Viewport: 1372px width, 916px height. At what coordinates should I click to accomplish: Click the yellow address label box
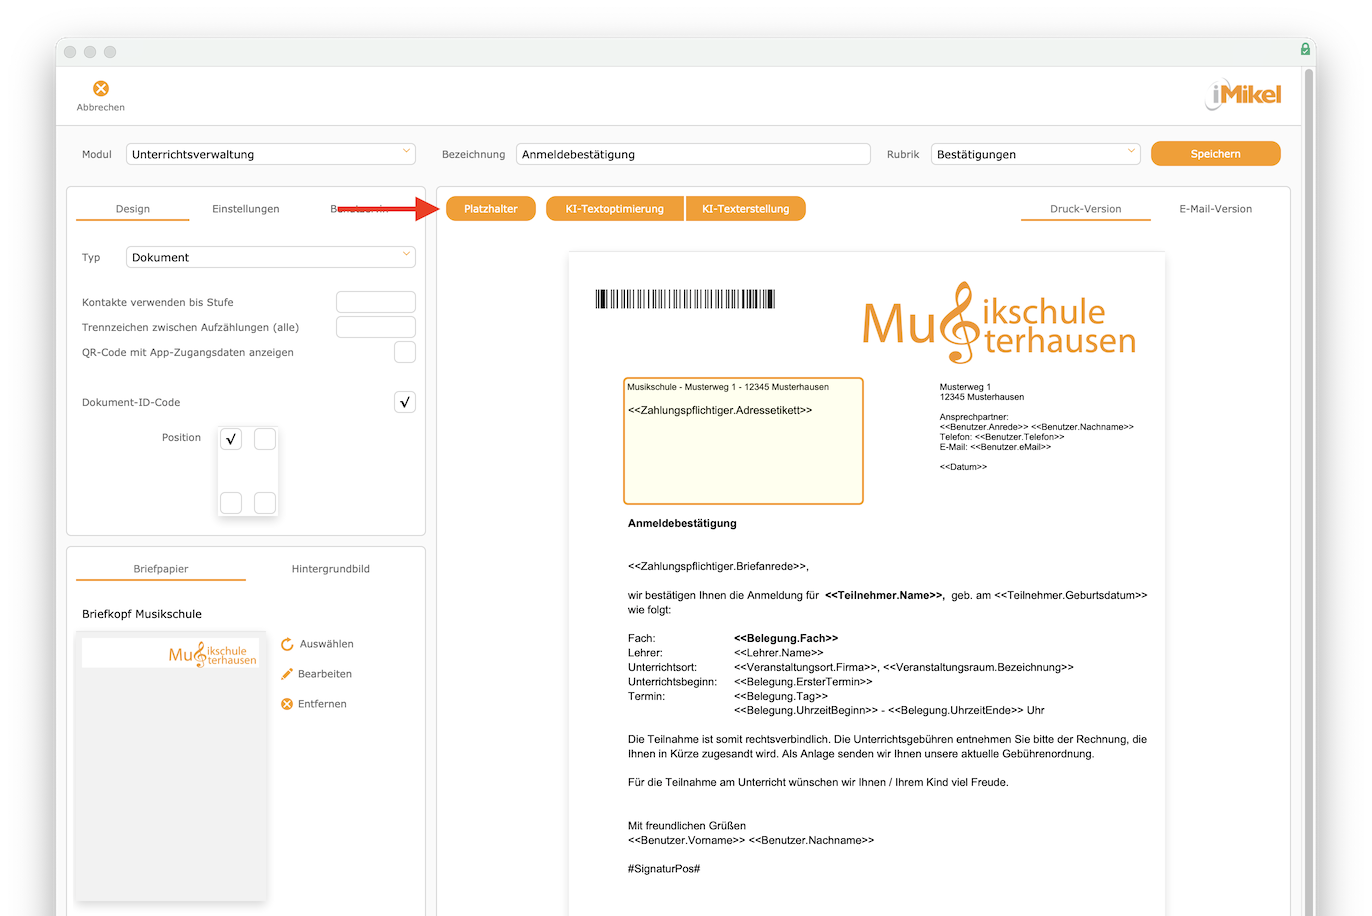point(743,441)
